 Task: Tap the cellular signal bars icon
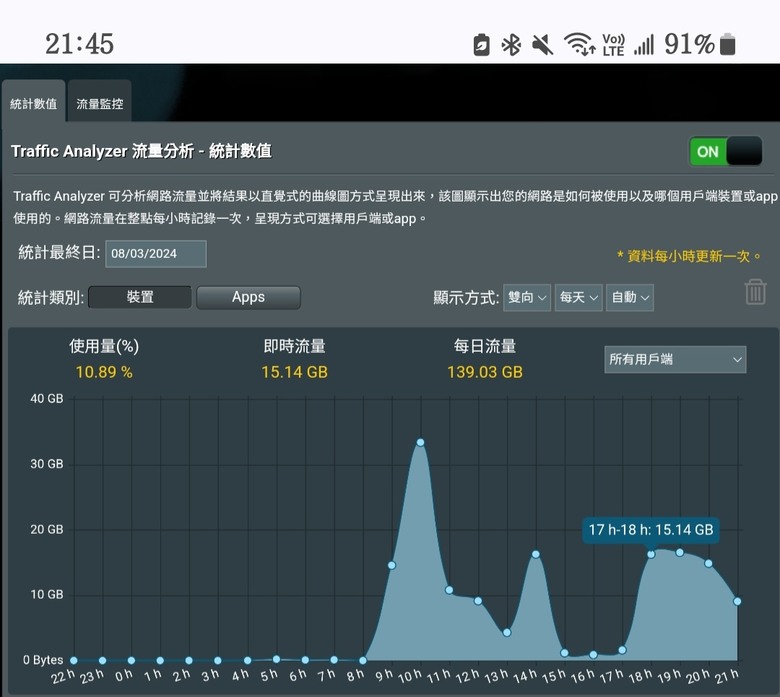pos(644,45)
